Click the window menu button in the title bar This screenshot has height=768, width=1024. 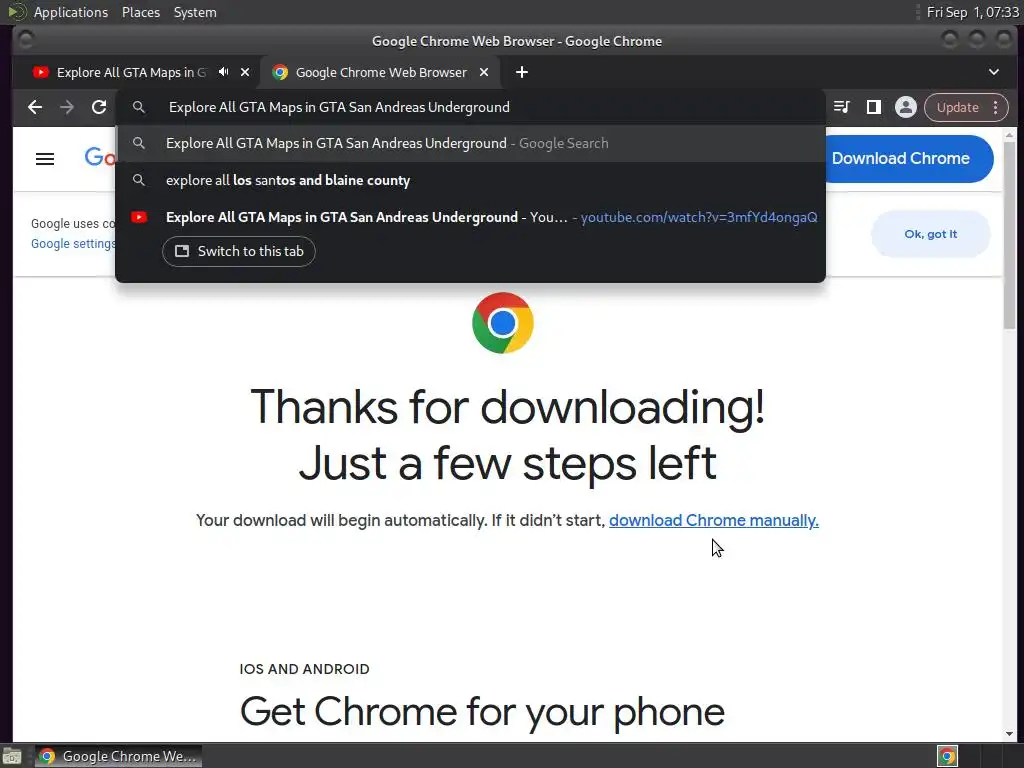pyautogui.click(x=25, y=40)
